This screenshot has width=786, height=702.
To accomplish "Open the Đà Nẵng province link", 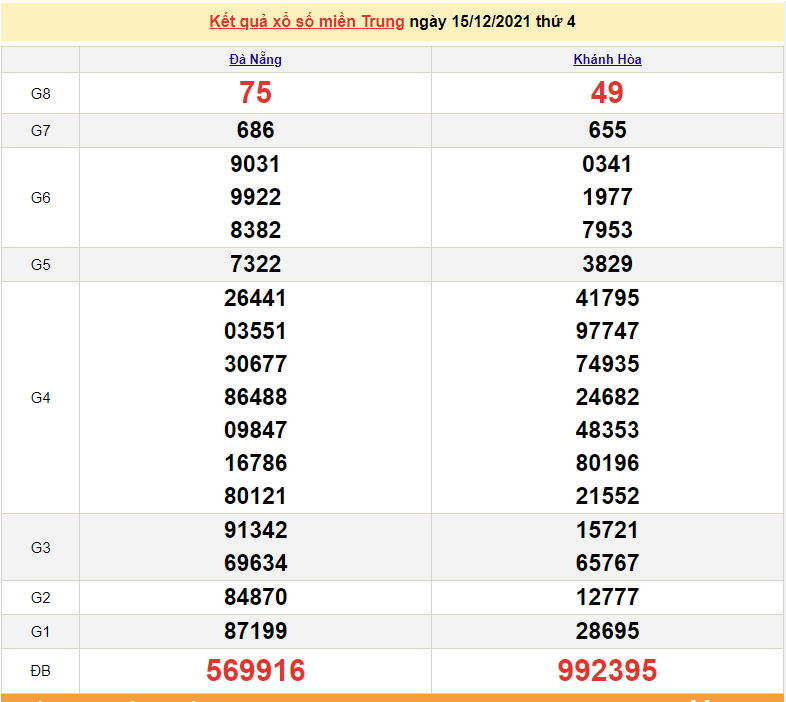I will pyautogui.click(x=255, y=59).
